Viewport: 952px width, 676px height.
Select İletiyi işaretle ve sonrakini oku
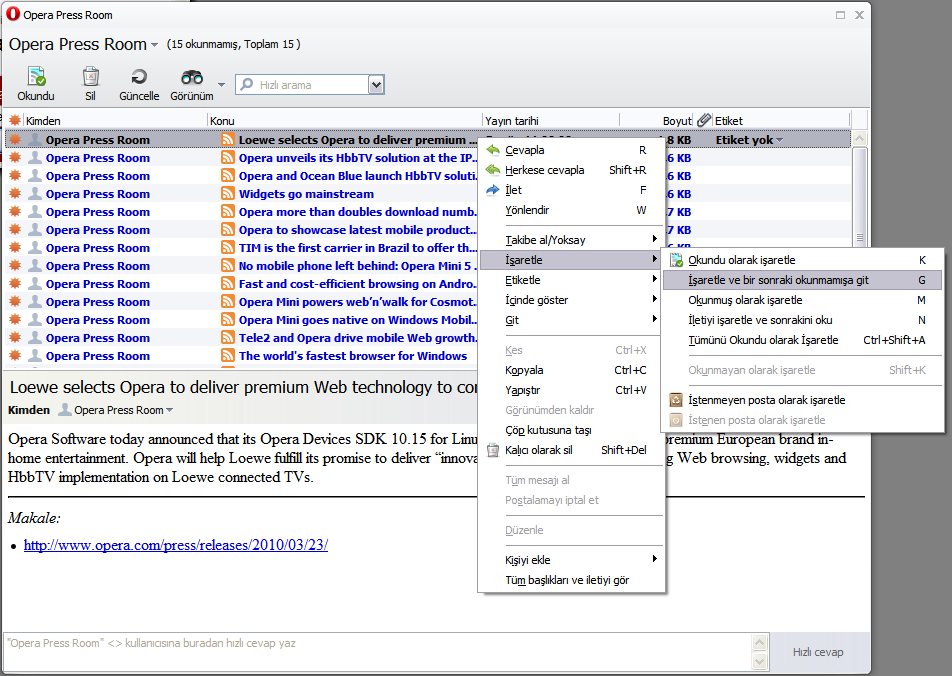[802, 320]
